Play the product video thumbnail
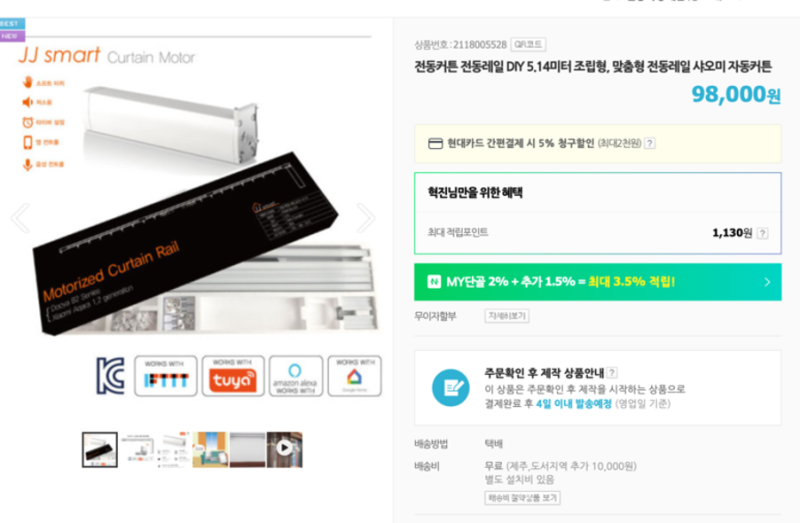The image size is (800, 523). click(x=285, y=449)
